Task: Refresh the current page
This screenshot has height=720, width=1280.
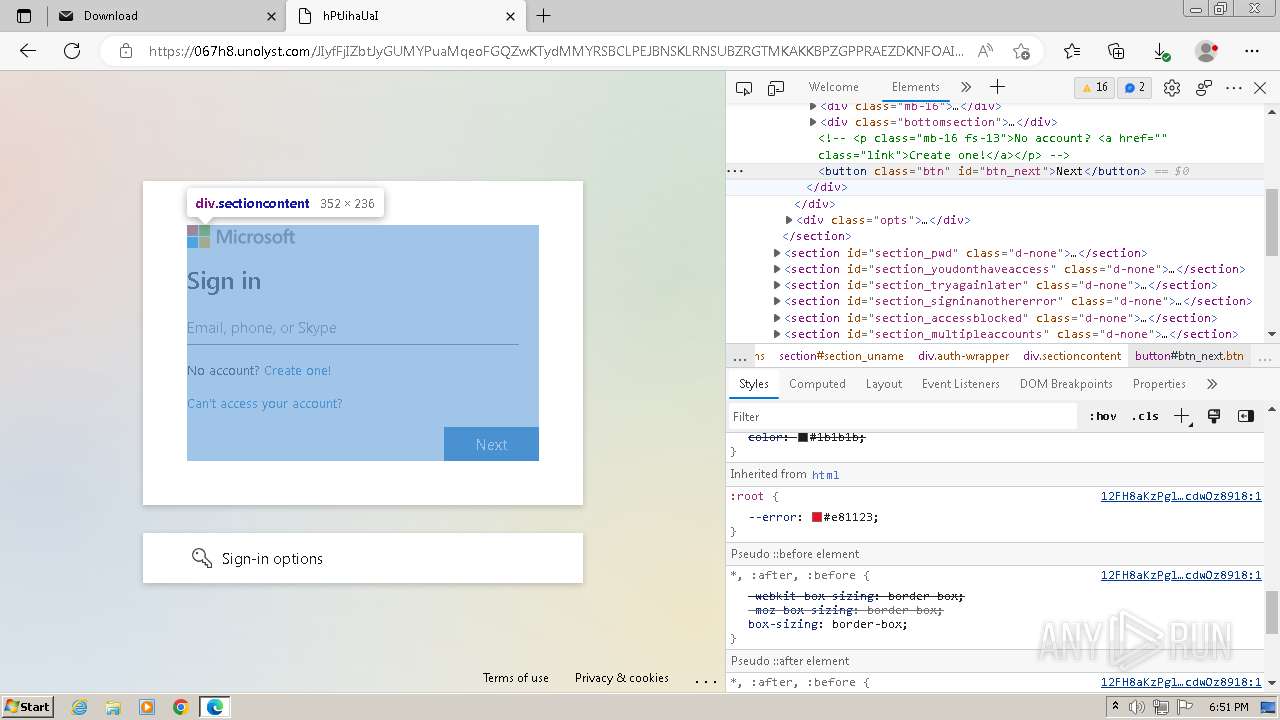Action: pos(72,51)
